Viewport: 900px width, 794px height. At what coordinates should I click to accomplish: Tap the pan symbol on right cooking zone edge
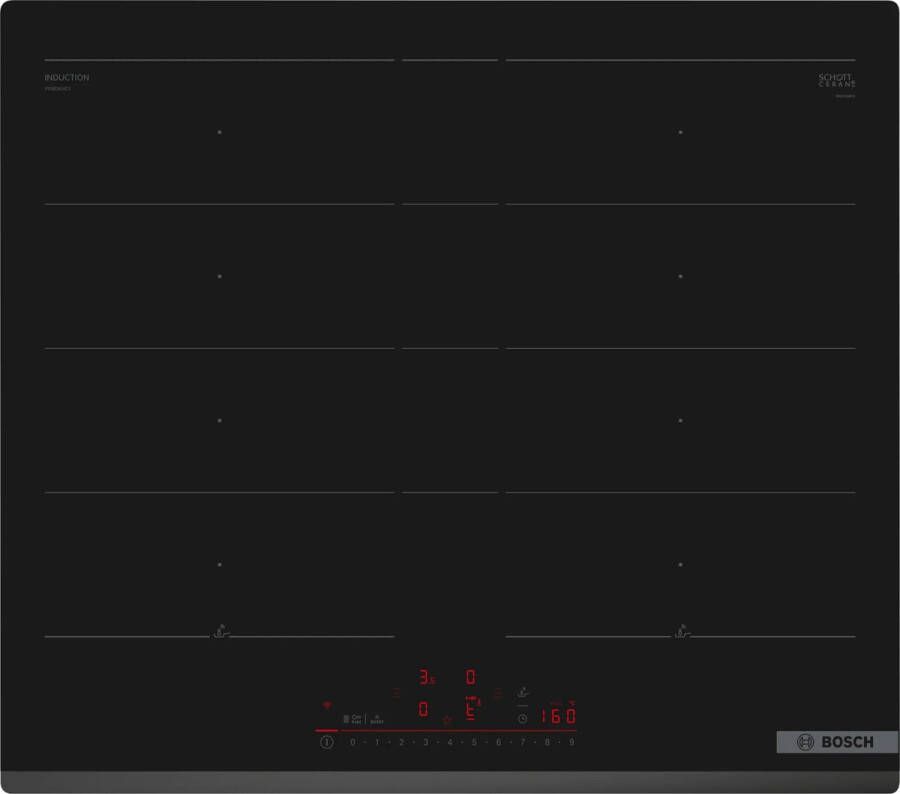[x=680, y=632]
